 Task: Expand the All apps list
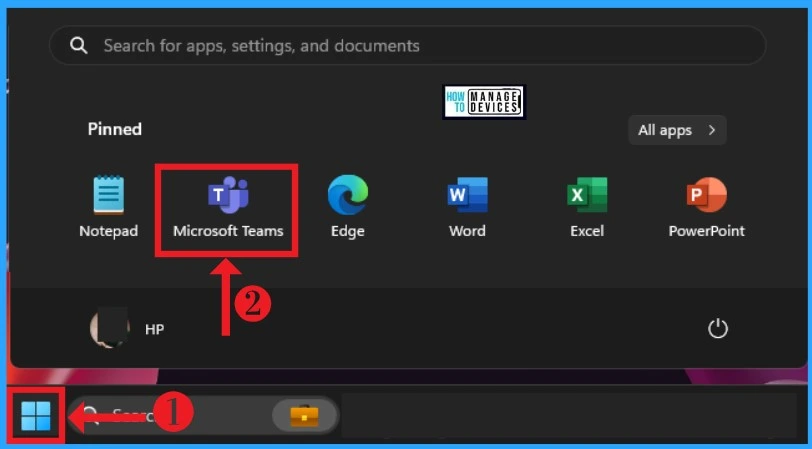pos(677,130)
